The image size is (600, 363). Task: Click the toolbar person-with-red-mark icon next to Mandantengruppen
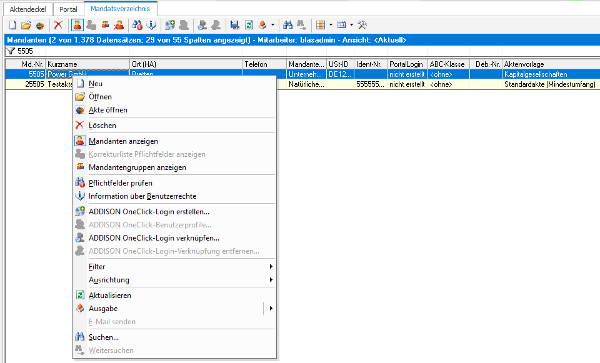[x=119, y=25]
